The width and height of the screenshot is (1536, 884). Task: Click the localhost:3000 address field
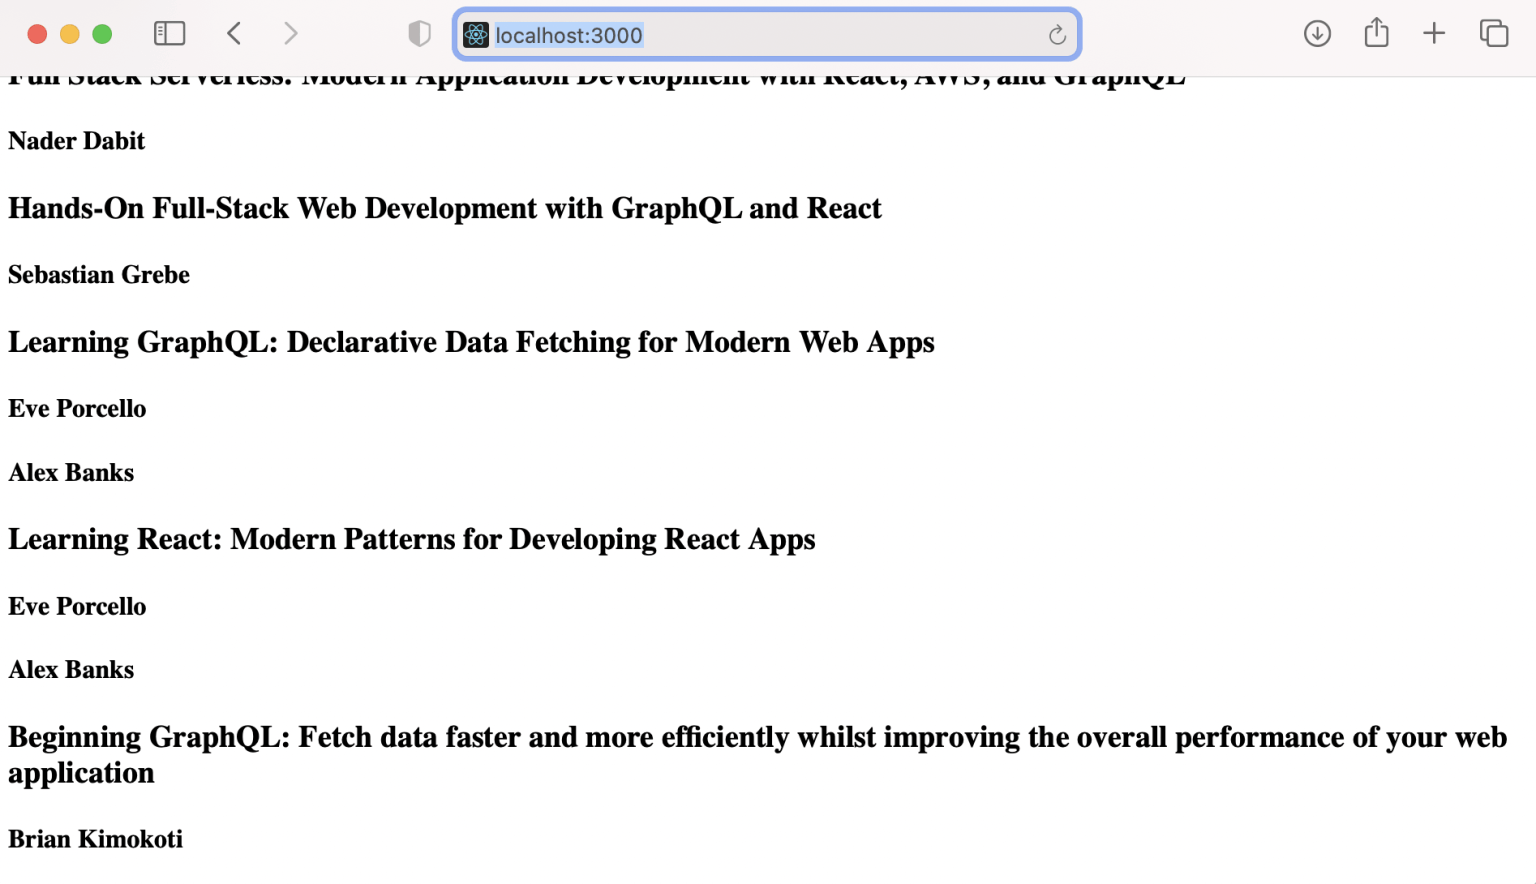[x=767, y=35]
